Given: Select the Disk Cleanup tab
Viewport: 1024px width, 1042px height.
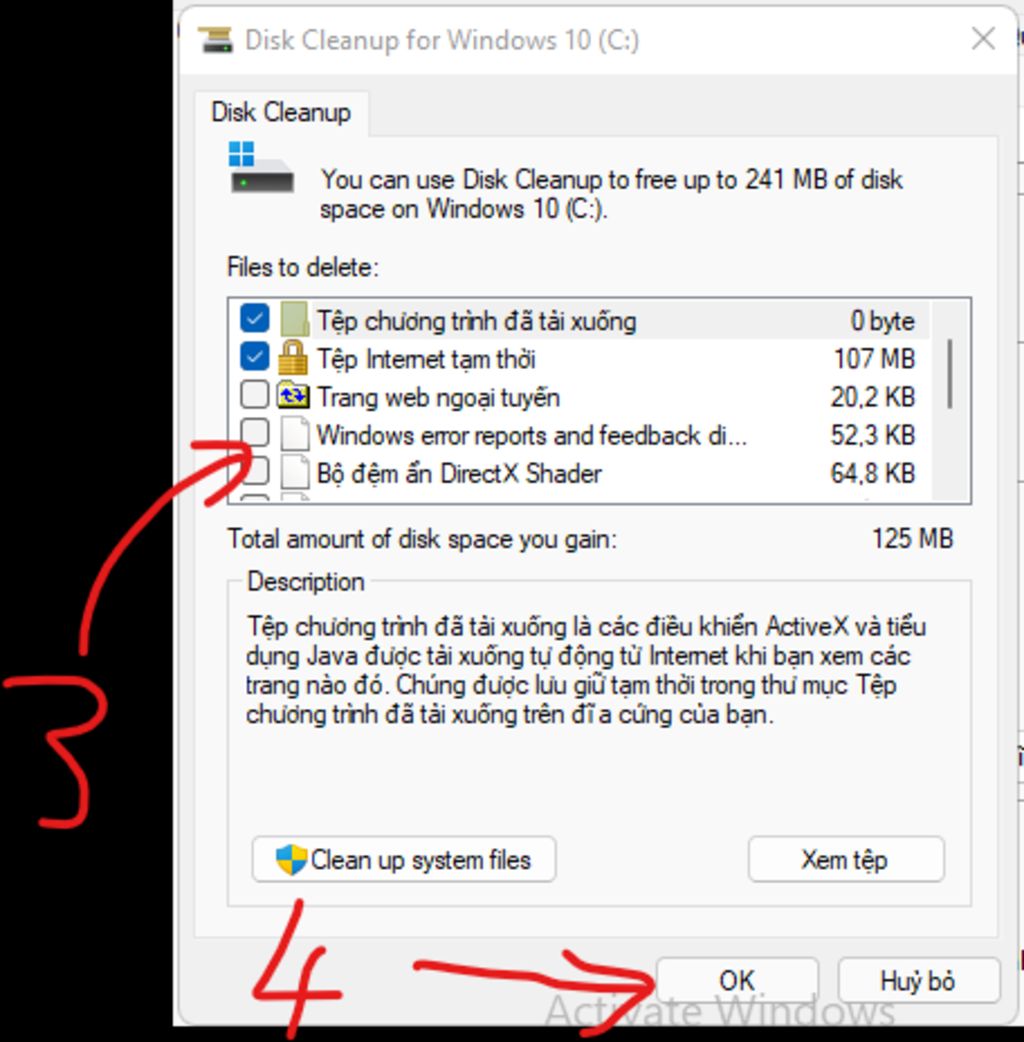Looking at the screenshot, I should tap(280, 112).
